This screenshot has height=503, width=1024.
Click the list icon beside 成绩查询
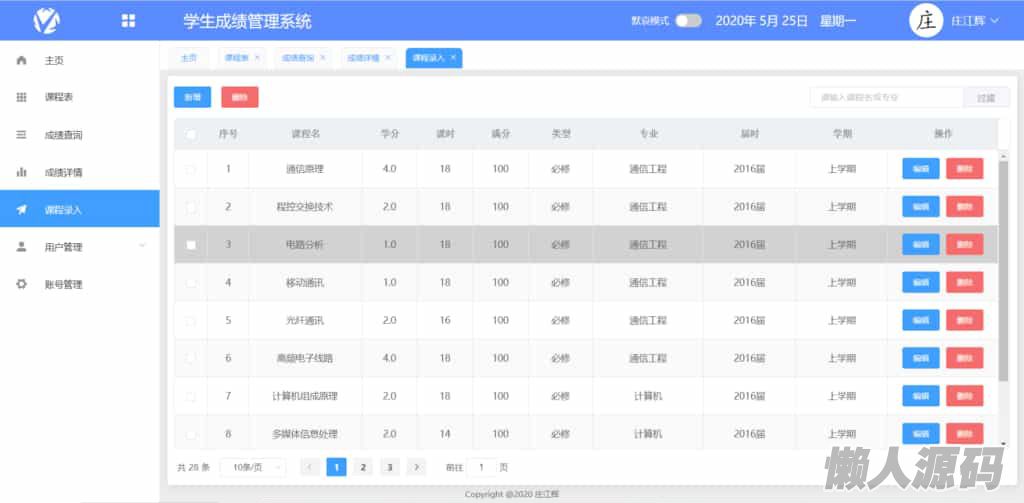21,135
